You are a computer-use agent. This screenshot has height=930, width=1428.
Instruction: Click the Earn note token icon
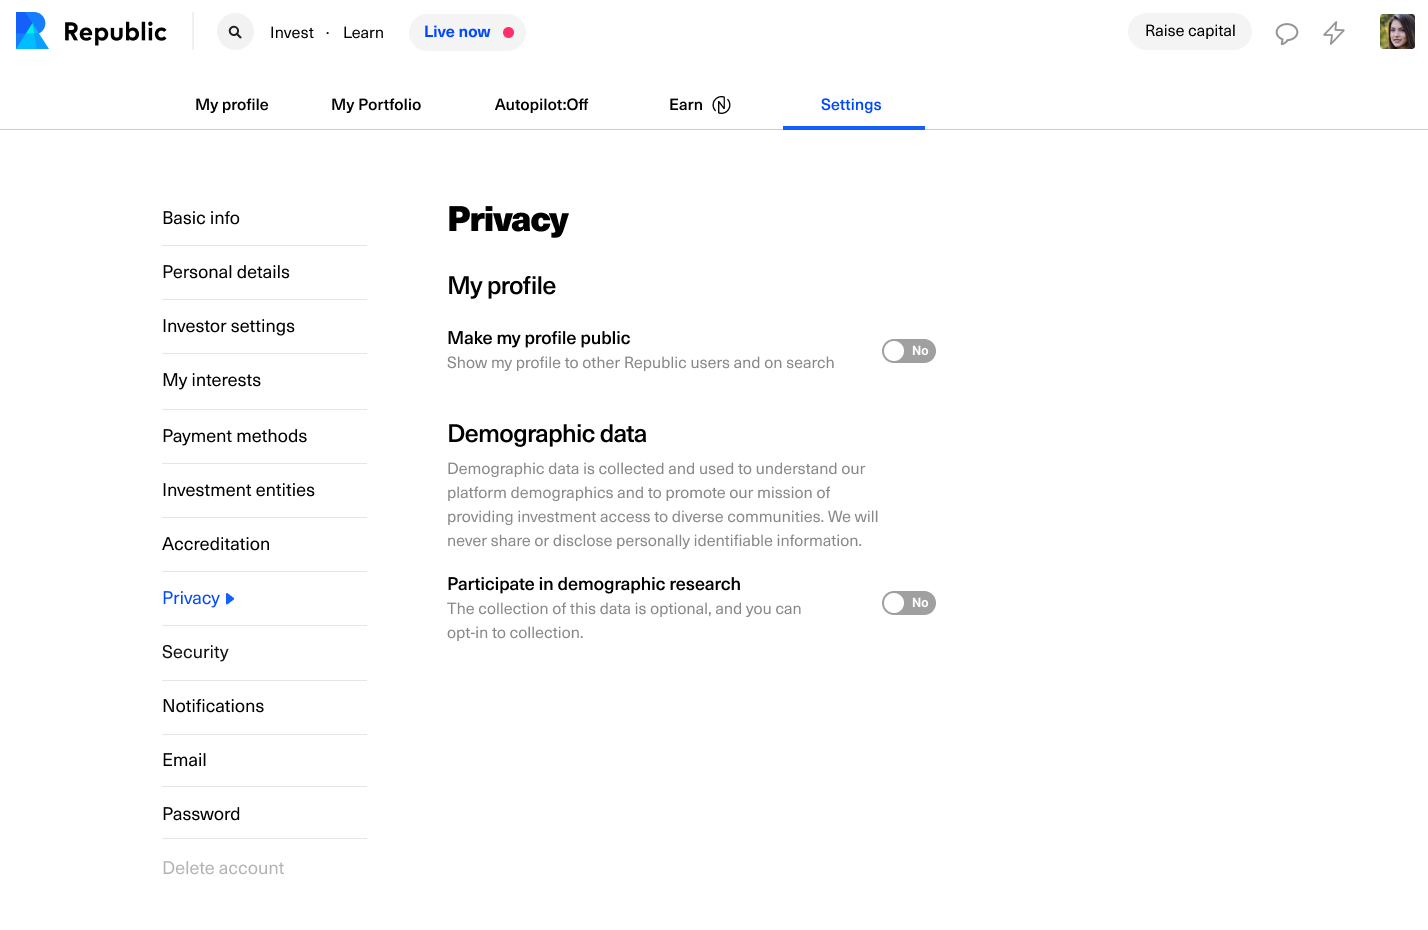click(721, 105)
